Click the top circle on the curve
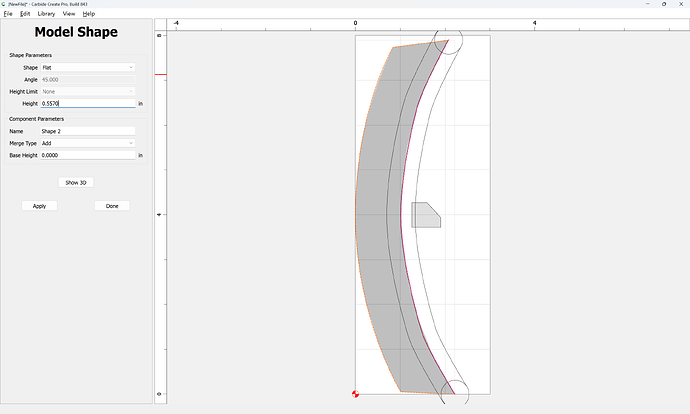The image size is (690, 414). pyautogui.click(x=448, y=40)
